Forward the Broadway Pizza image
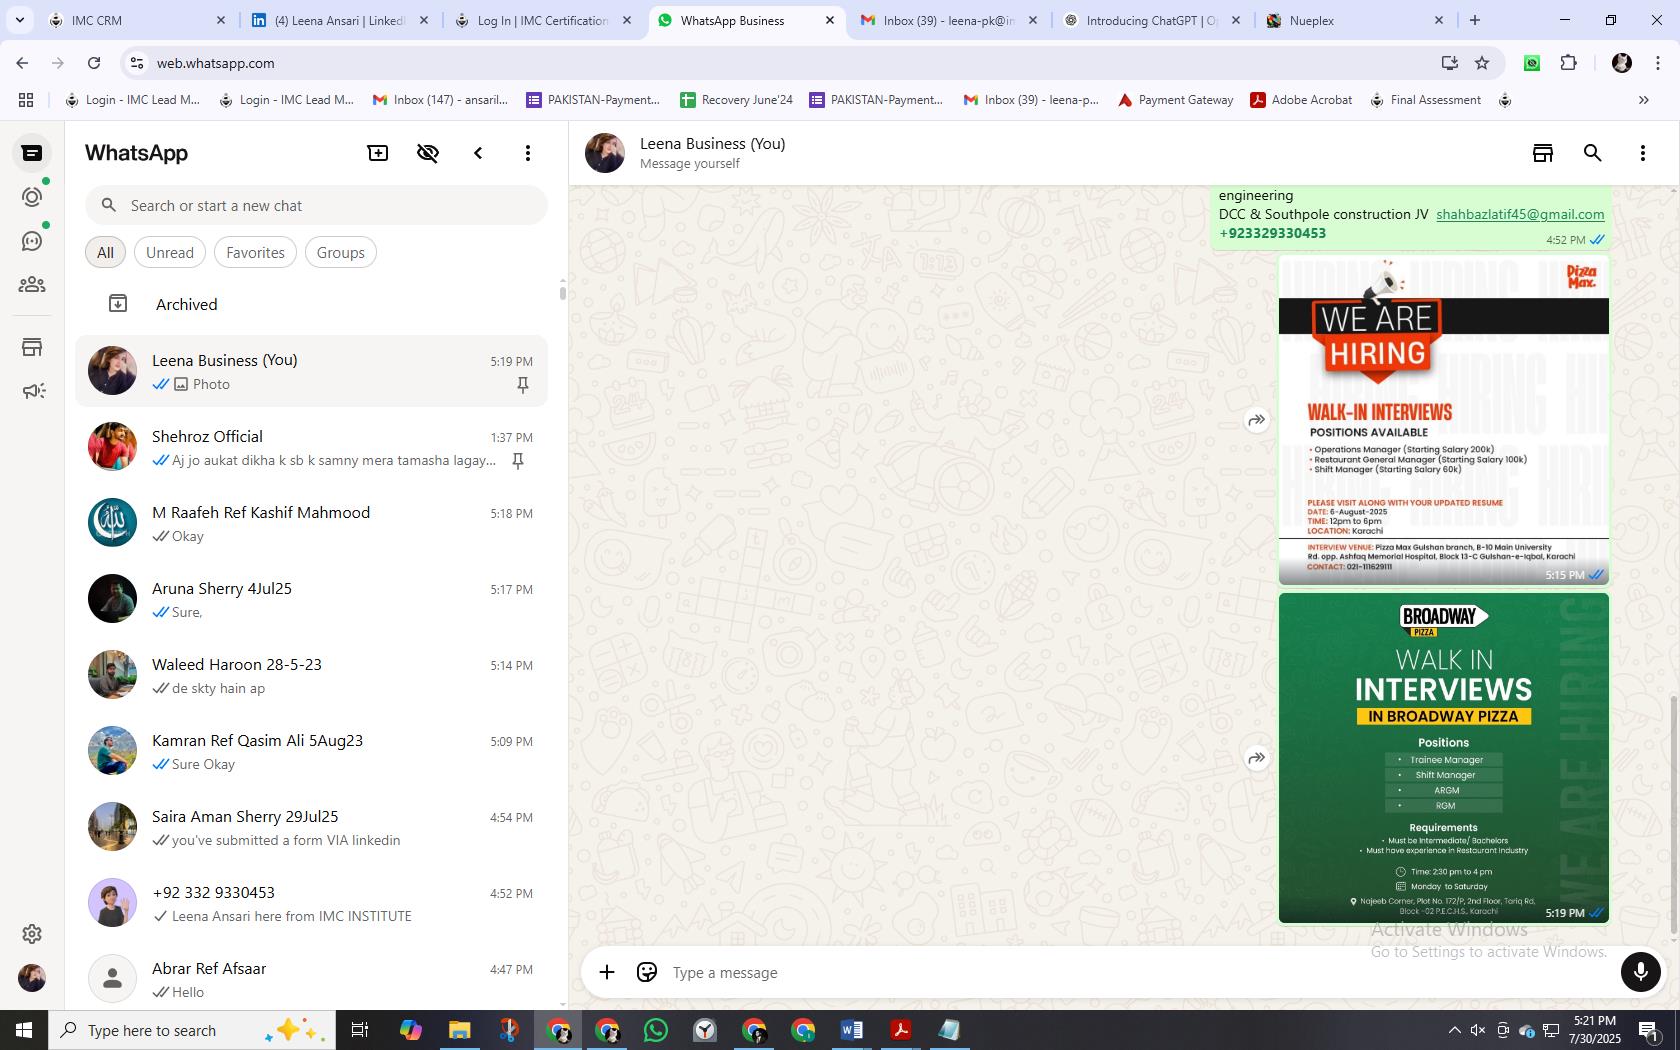Image resolution: width=1680 pixels, height=1050 pixels. tap(1256, 758)
